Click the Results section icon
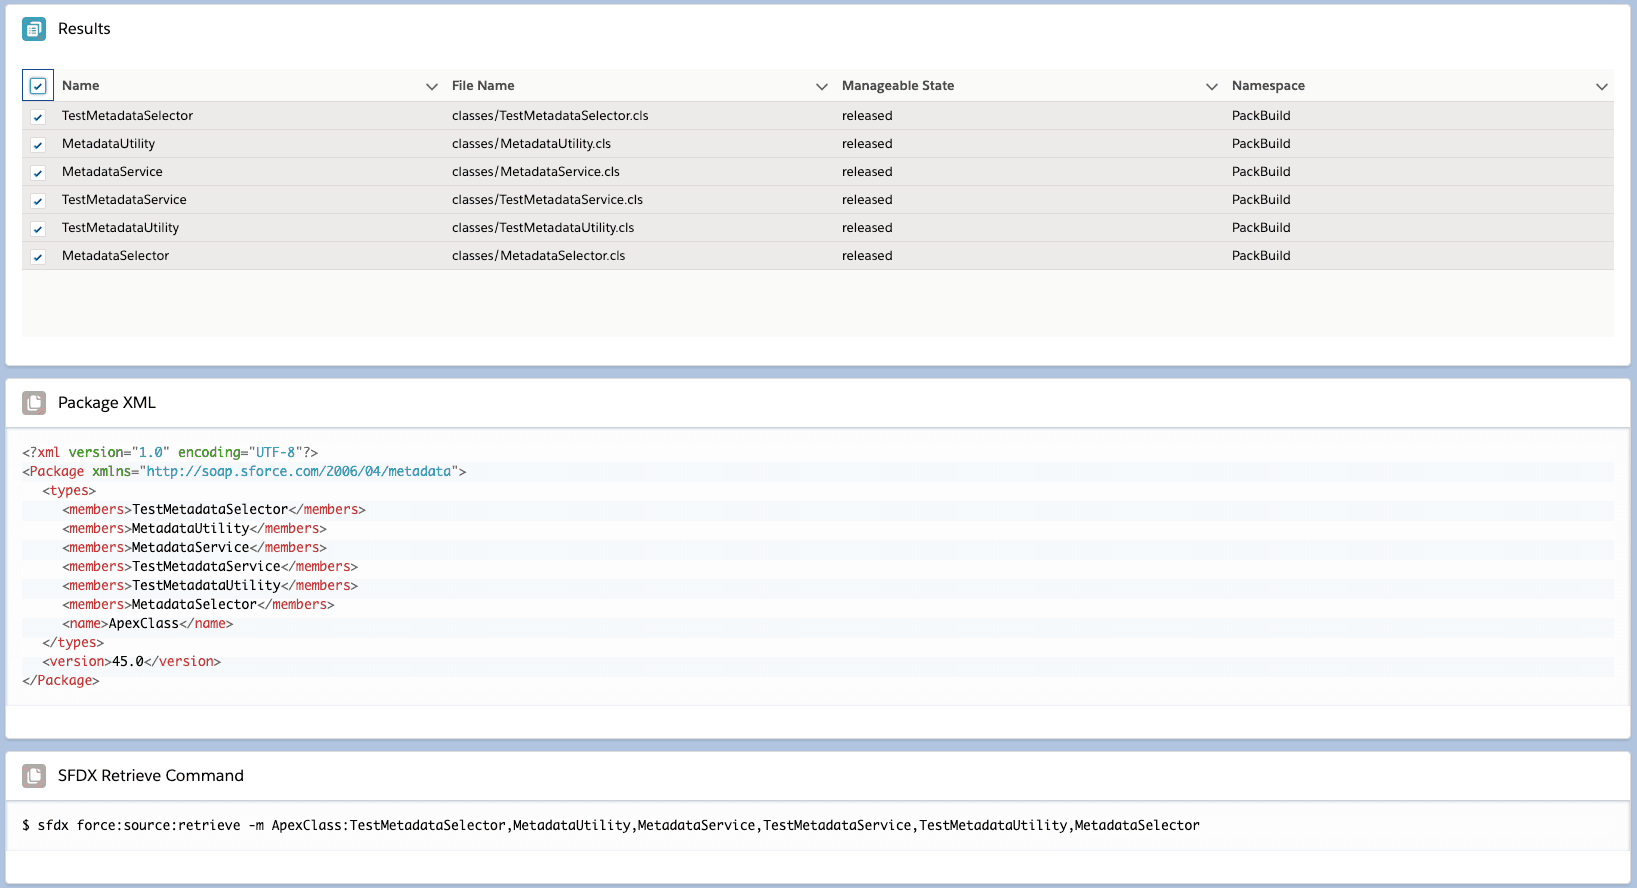 click(x=34, y=29)
